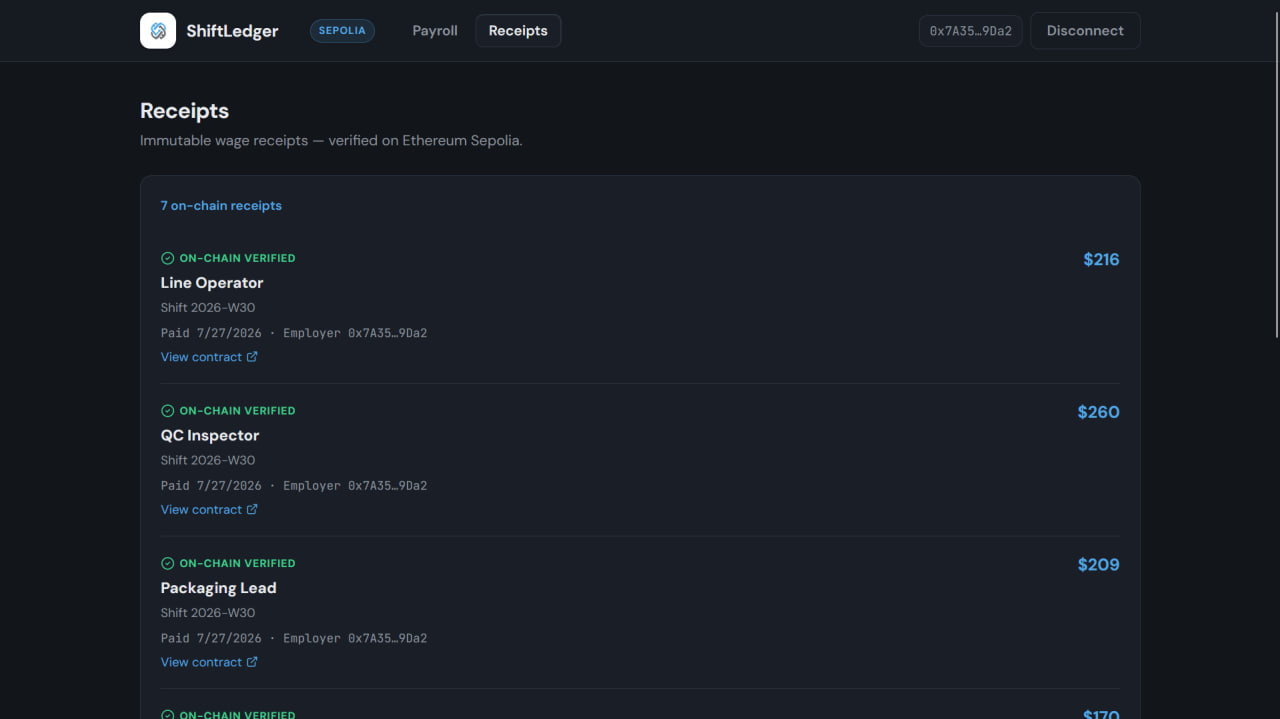
Task: Open the Payroll tab
Action: click(x=435, y=31)
